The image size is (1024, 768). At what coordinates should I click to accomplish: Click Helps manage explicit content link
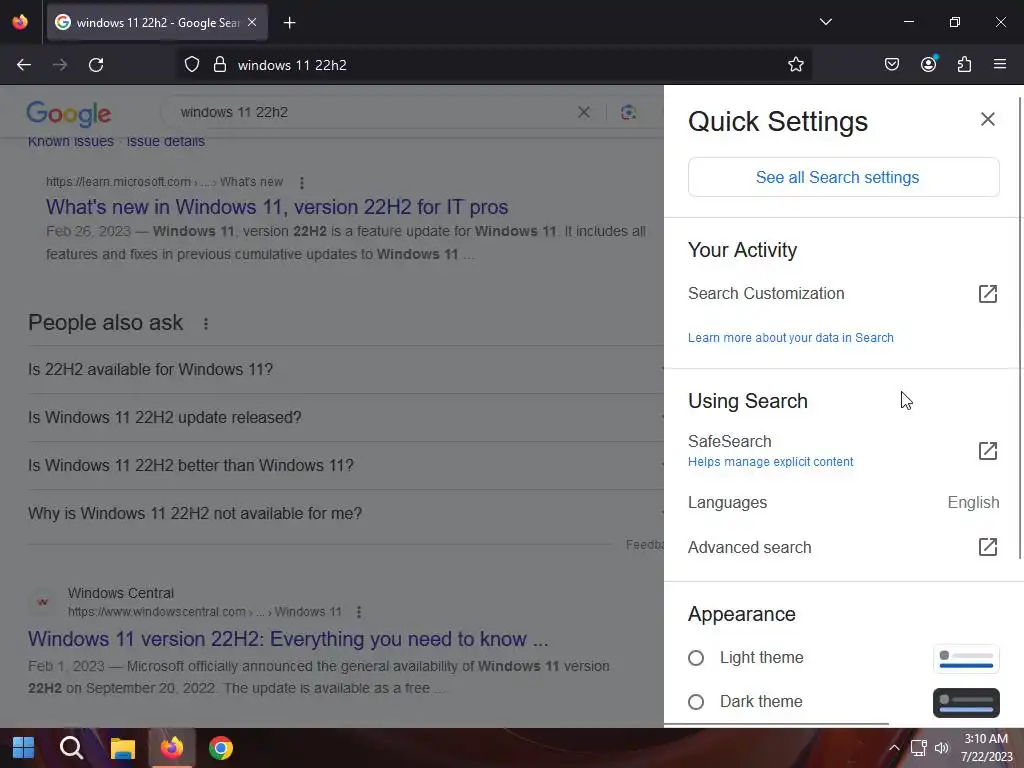770,462
